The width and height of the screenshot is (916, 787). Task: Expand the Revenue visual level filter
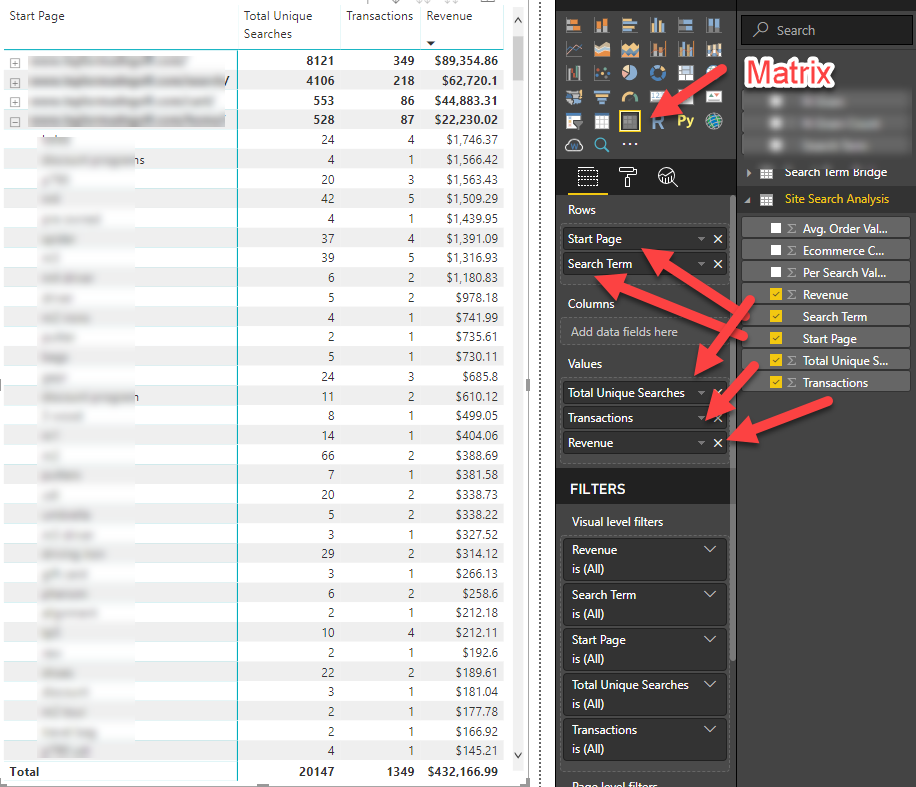click(710, 550)
